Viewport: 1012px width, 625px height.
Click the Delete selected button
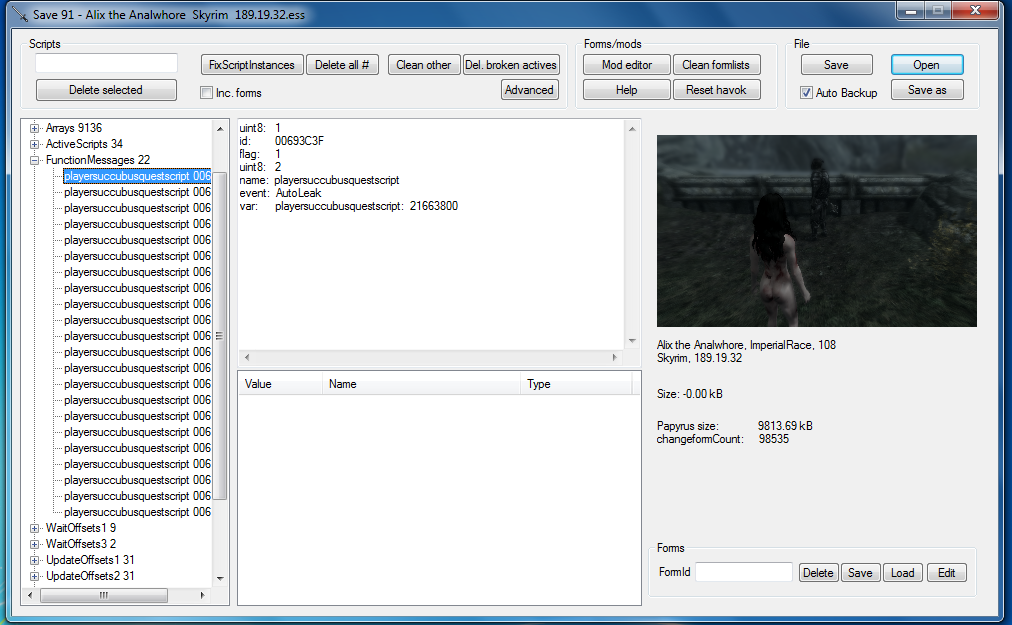tap(106, 90)
